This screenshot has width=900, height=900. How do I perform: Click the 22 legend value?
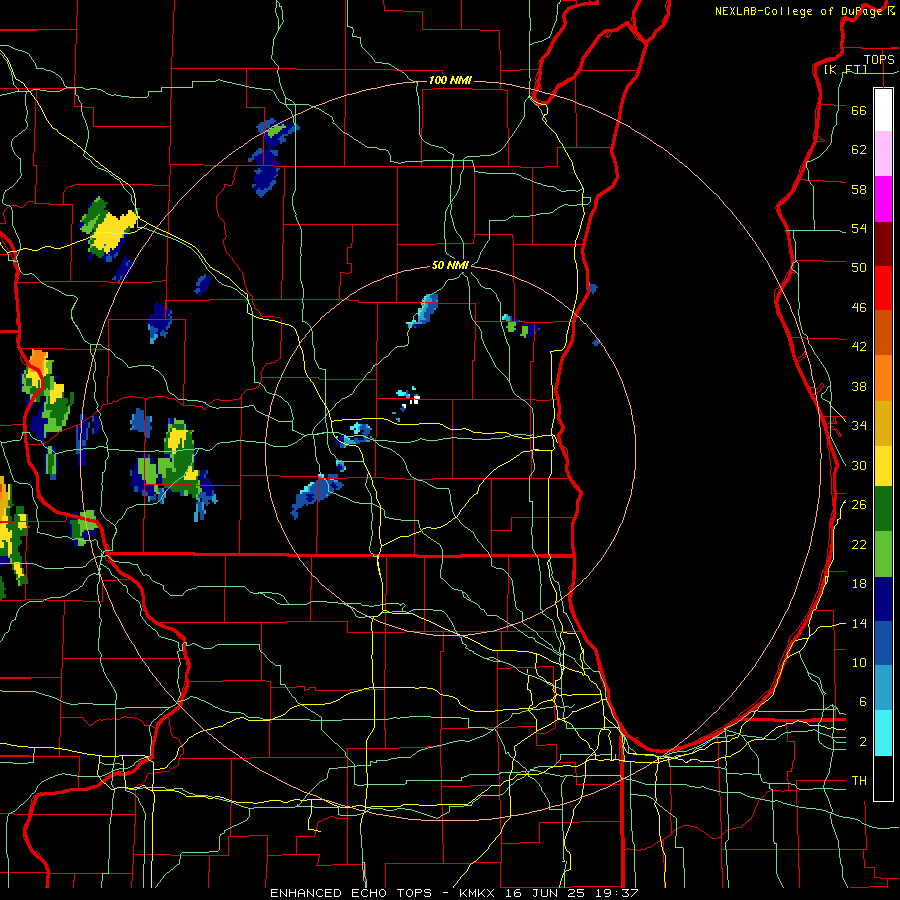click(859, 544)
